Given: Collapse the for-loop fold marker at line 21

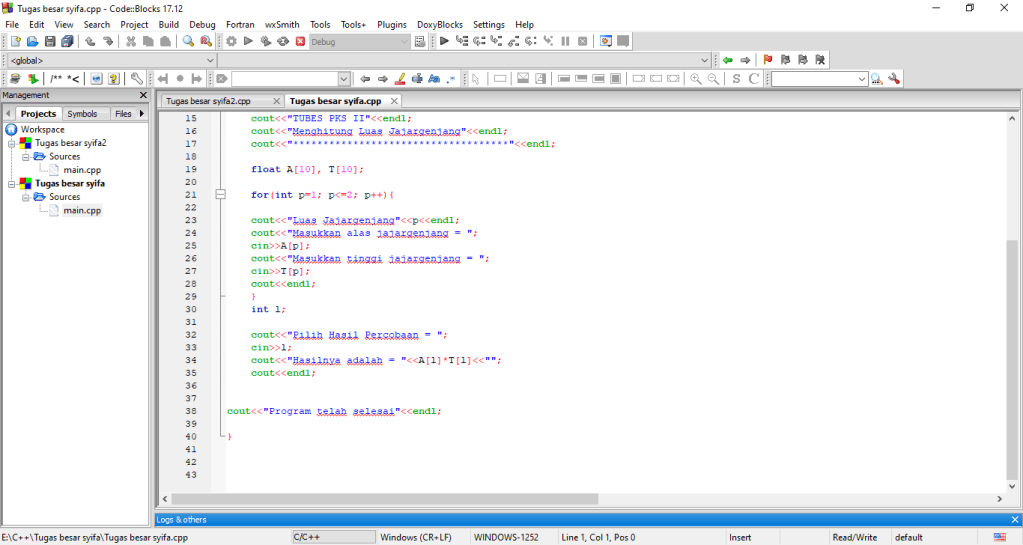Looking at the screenshot, I should [221, 195].
